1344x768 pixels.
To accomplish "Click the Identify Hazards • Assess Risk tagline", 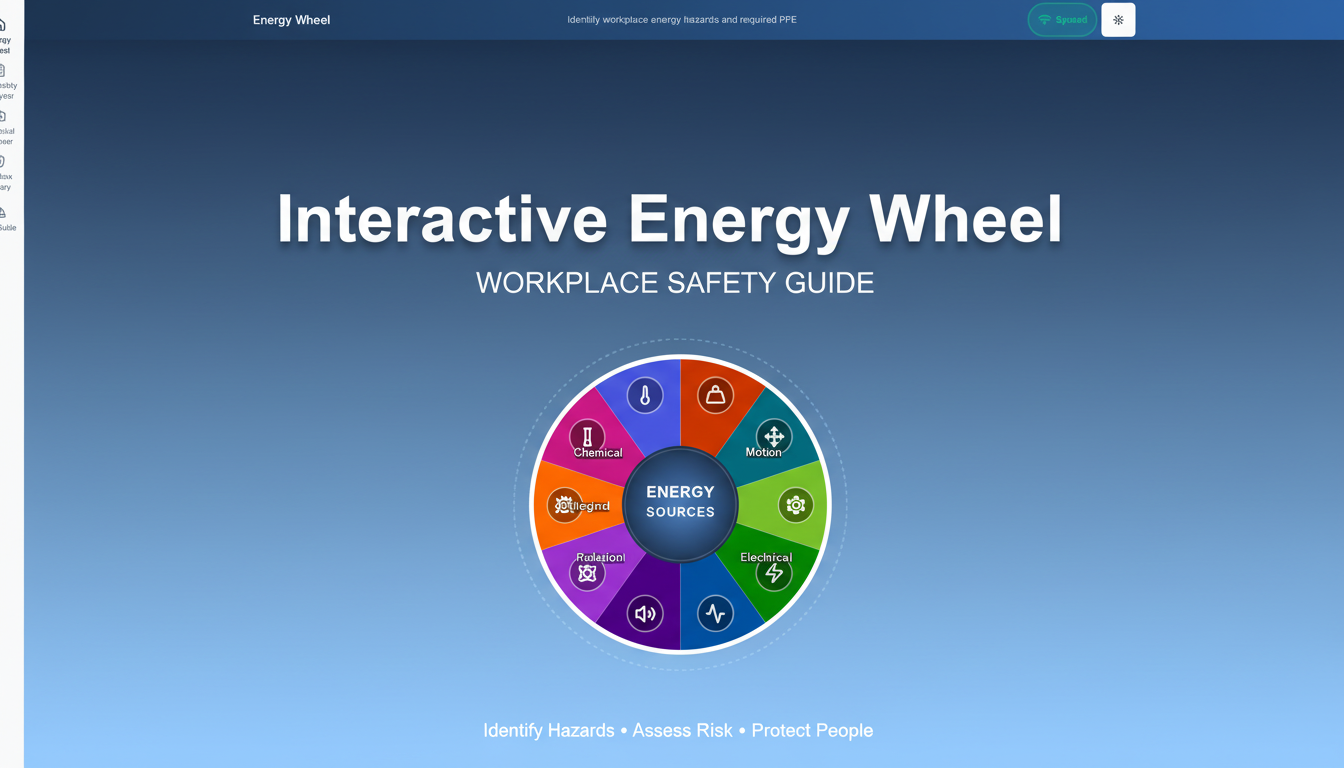I will (678, 730).
